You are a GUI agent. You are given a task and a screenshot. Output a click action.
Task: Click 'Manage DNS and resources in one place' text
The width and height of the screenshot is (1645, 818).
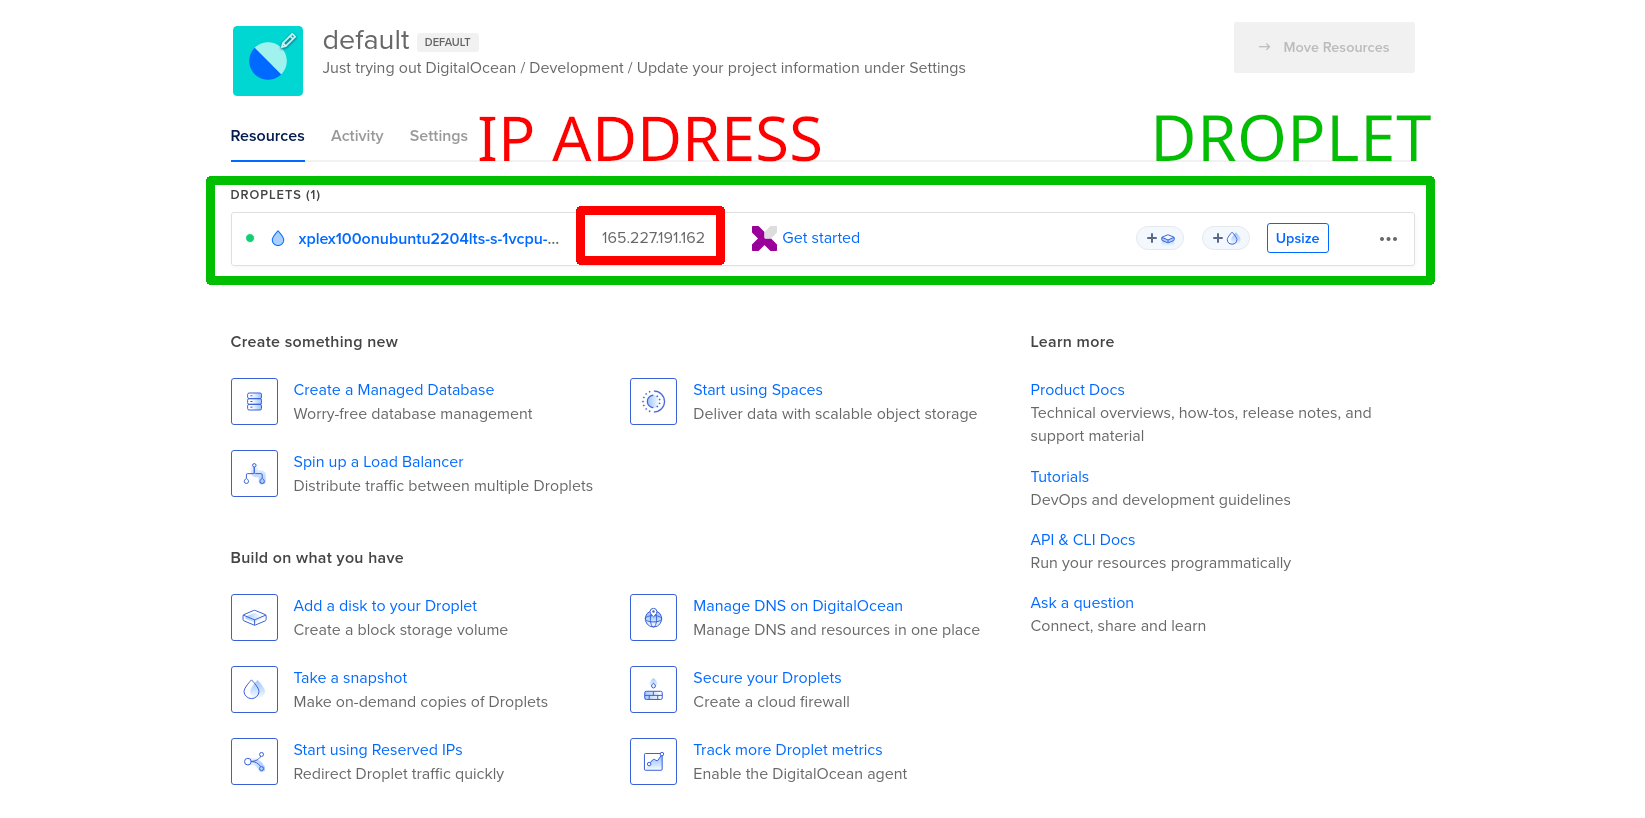point(836,630)
